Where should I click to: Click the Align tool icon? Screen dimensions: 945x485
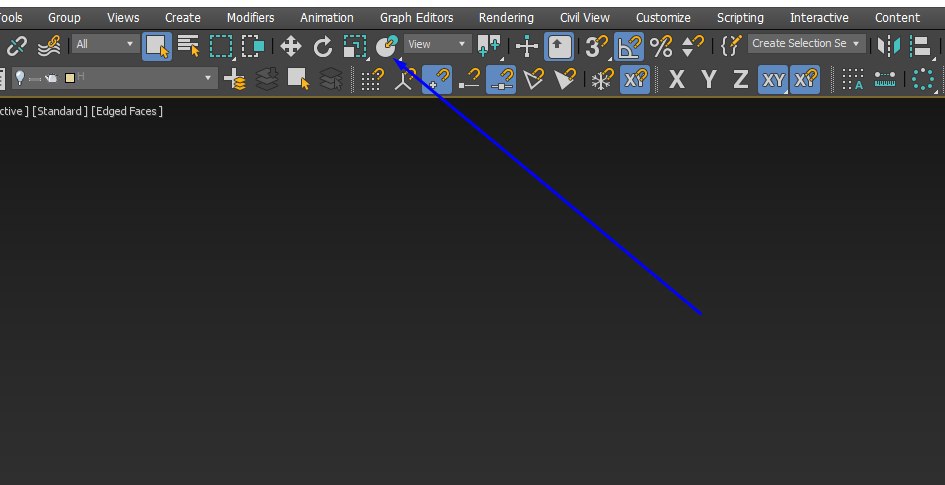pos(921,46)
